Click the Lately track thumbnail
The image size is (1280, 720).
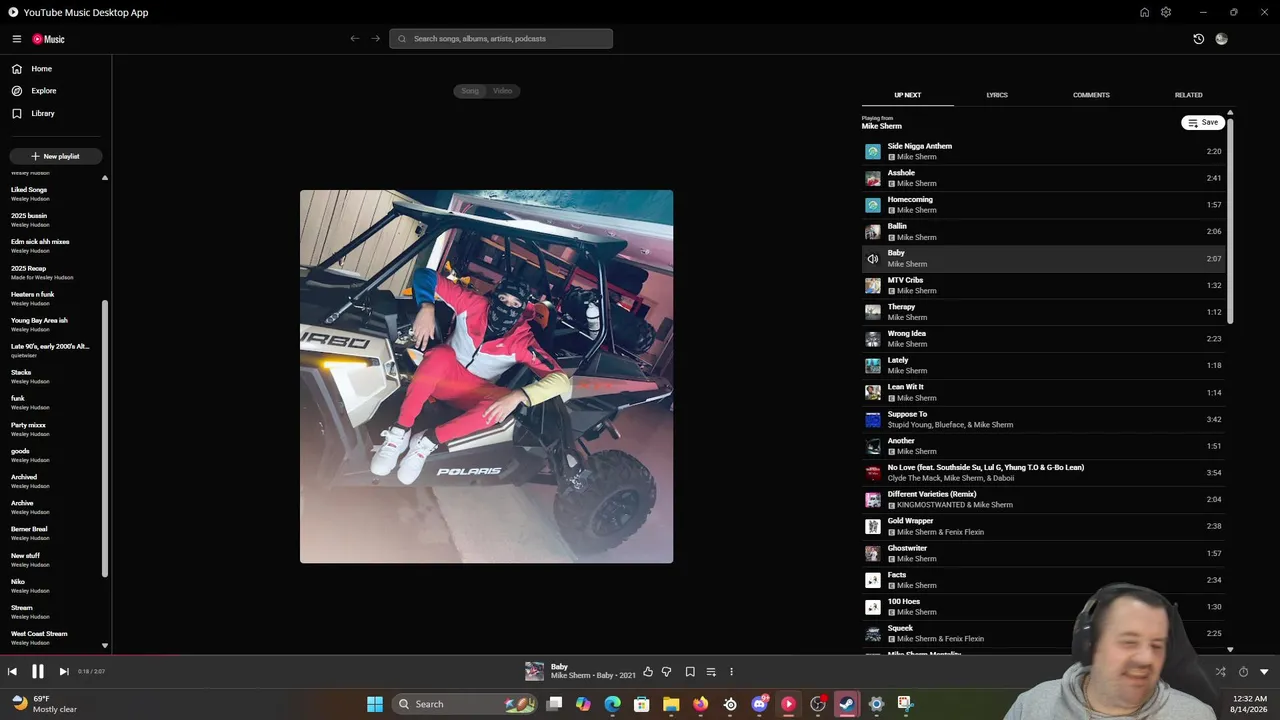pyautogui.click(x=873, y=365)
